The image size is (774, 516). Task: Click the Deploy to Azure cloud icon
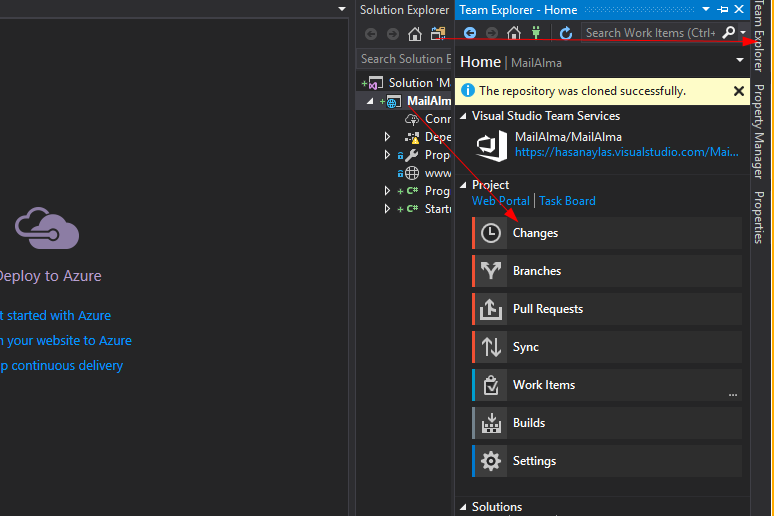click(x=47, y=228)
